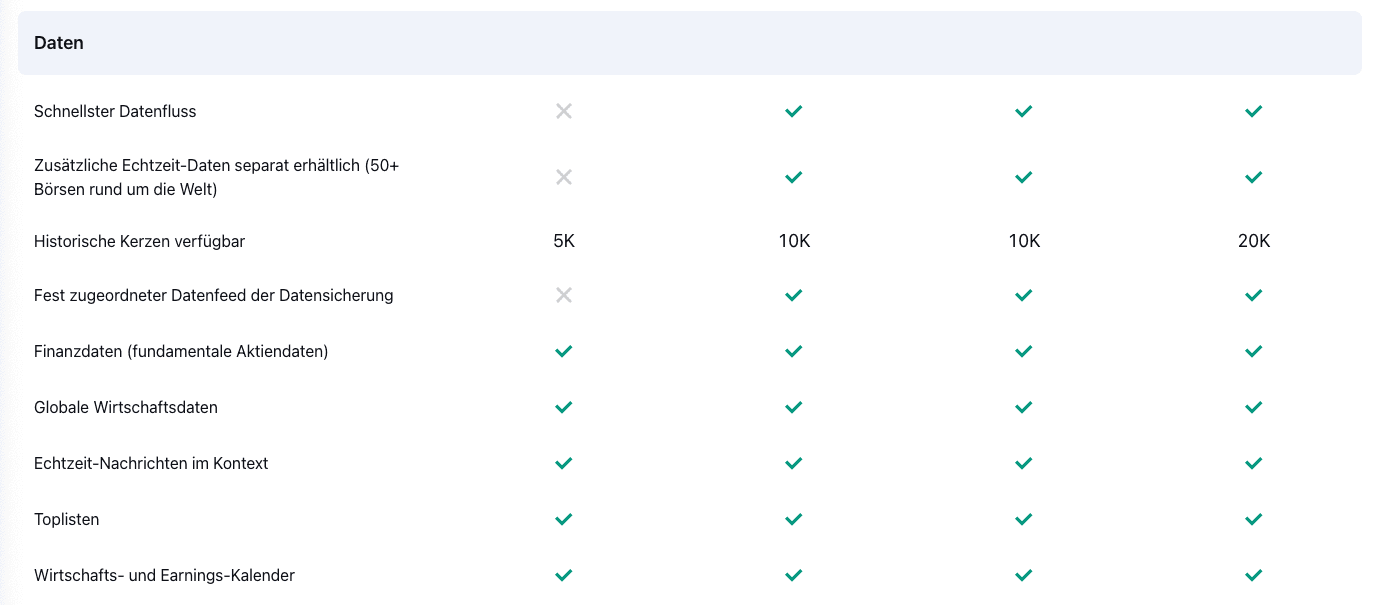
Task: Click gray X in Zusätzliche Echtzeit-Daten row
Action: coord(564,177)
